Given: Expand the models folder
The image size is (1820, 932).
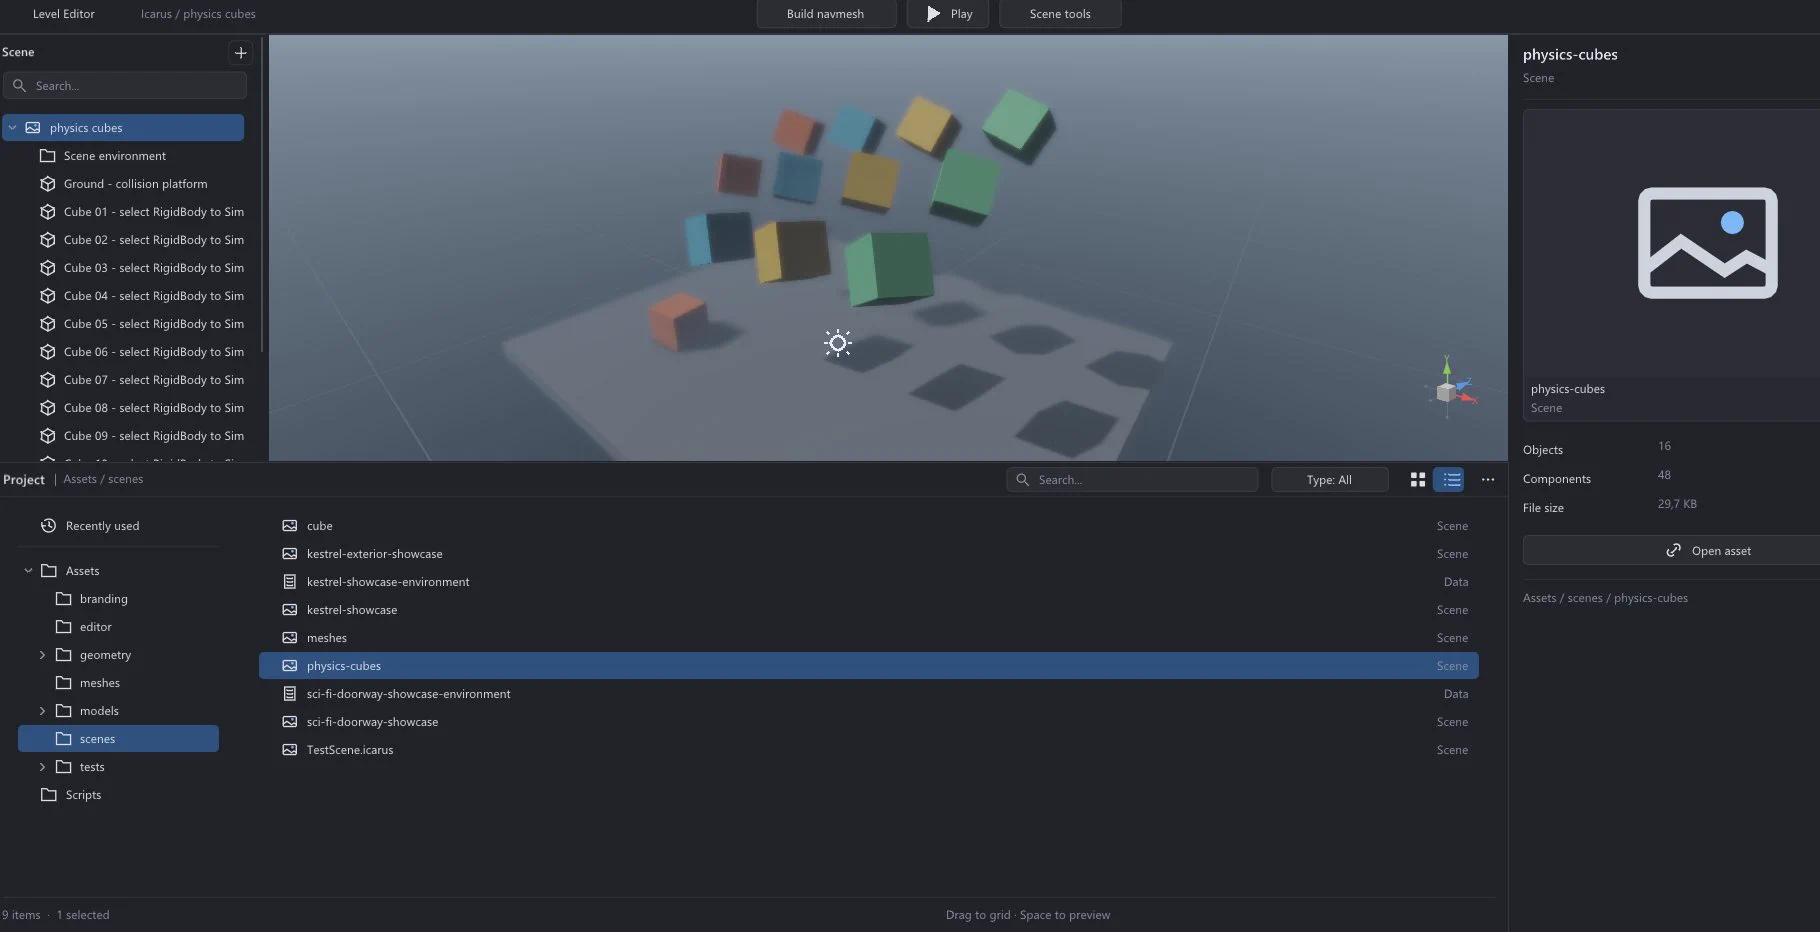Looking at the screenshot, I should point(42,711).
